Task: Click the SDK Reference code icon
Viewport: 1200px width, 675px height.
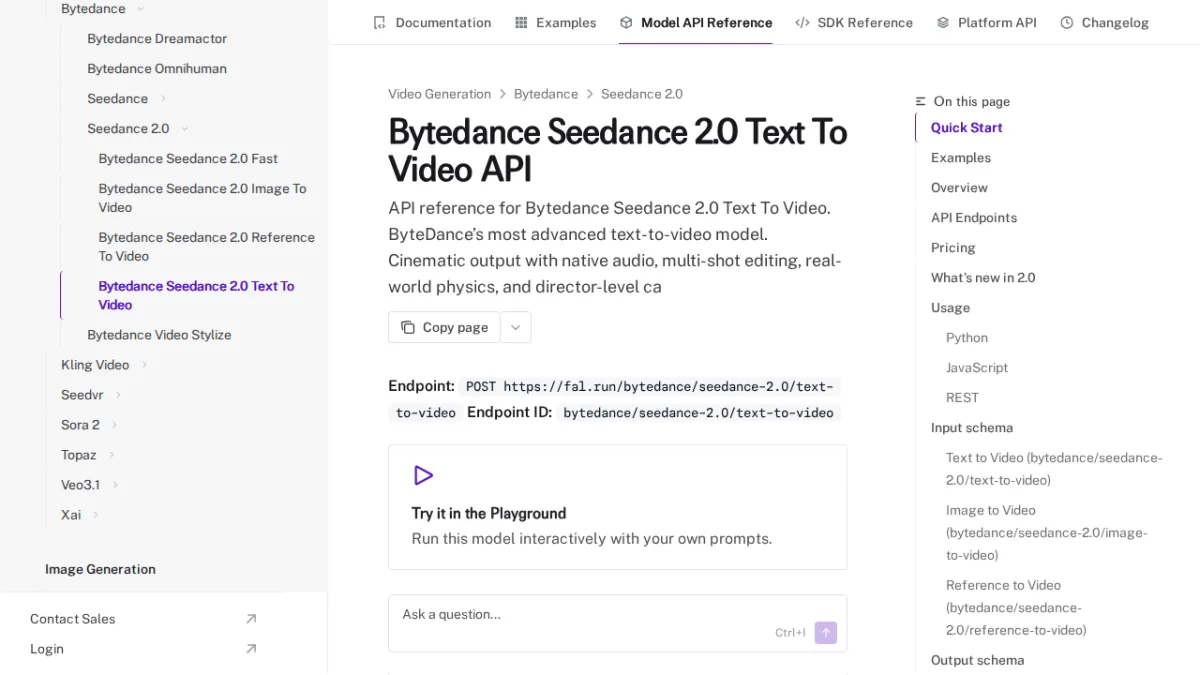Action: 802,22
